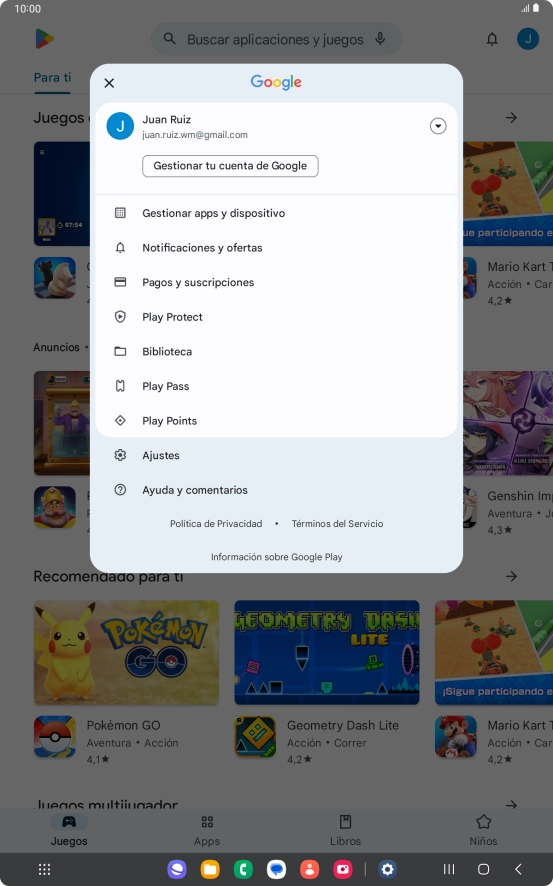The image size is (553, 886).
Task: Open Biblioteca folder icon
Action: tap(120, 351)
